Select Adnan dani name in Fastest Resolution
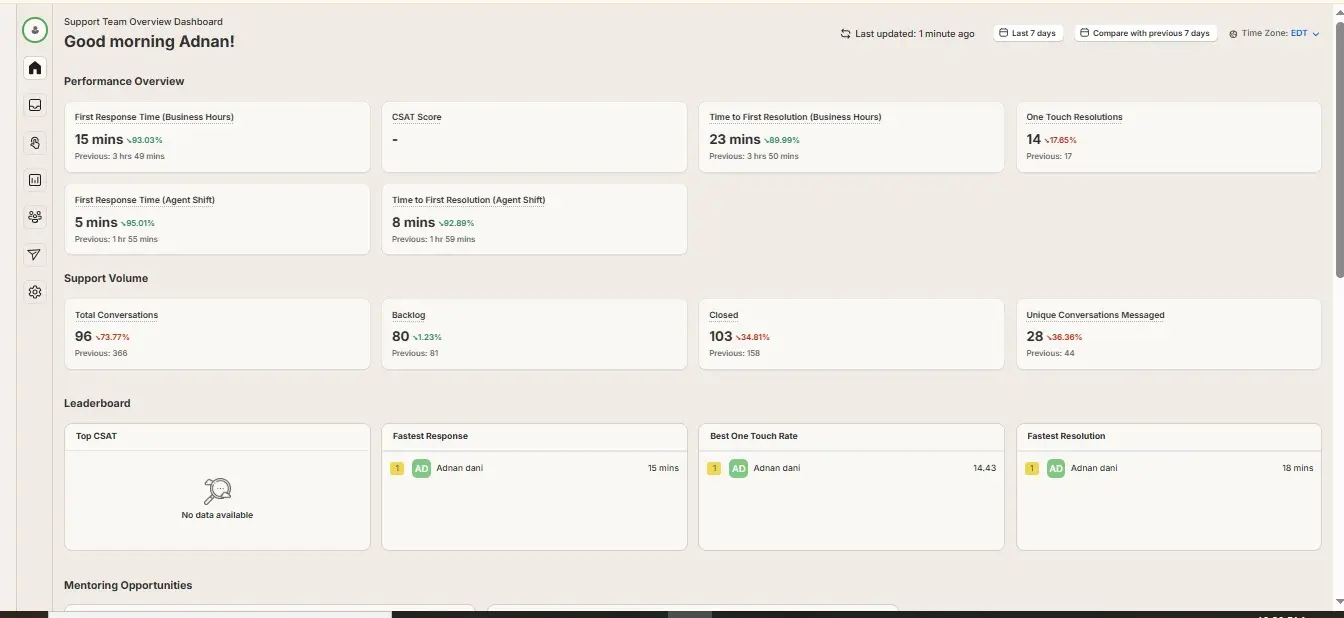1344x618 pixels. click(x=1094, y=468)
